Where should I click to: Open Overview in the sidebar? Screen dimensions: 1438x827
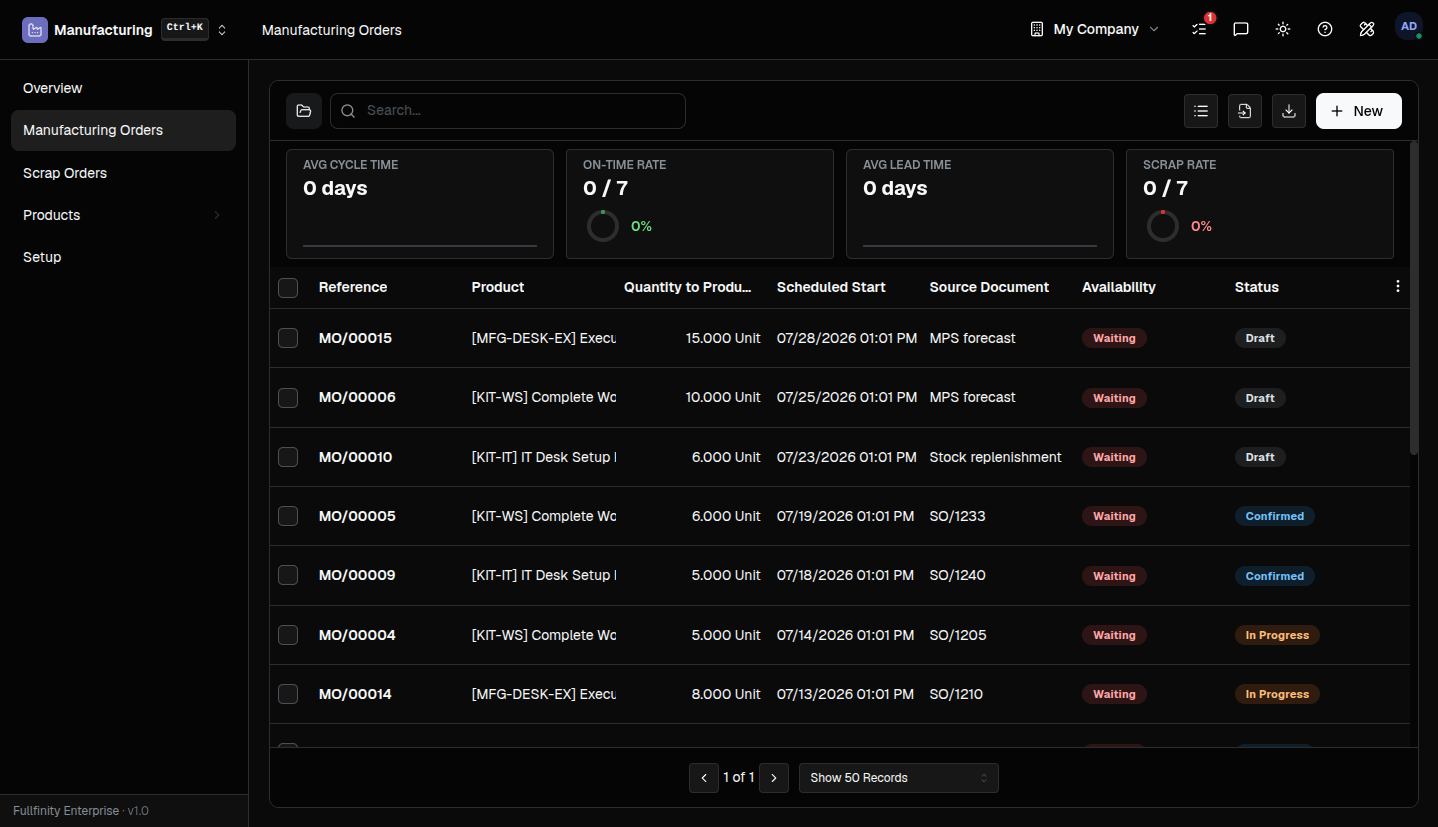tap(123, 88)
